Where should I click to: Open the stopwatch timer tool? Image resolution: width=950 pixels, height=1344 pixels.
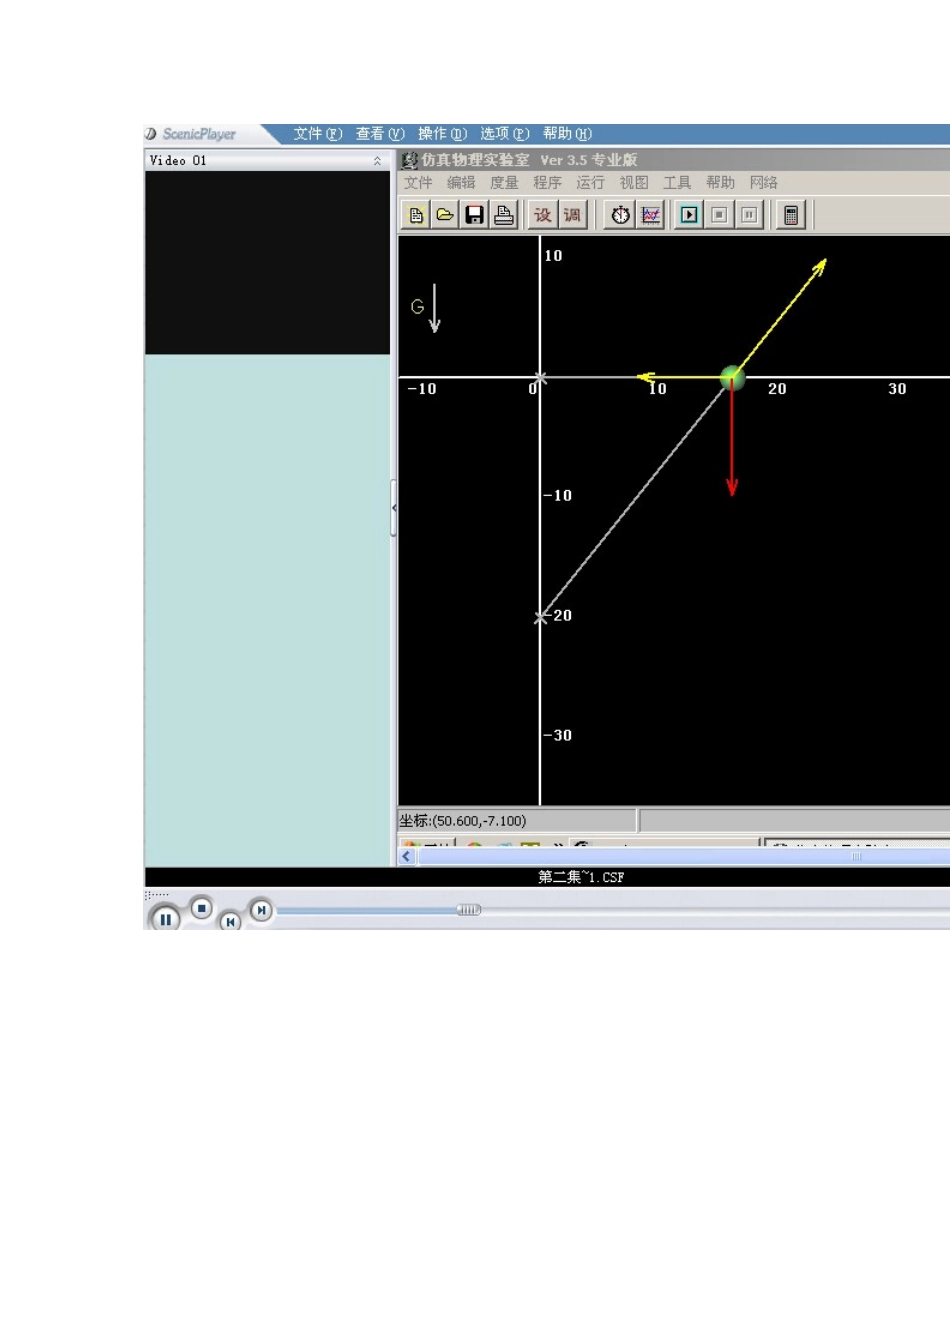coord(621,215)
